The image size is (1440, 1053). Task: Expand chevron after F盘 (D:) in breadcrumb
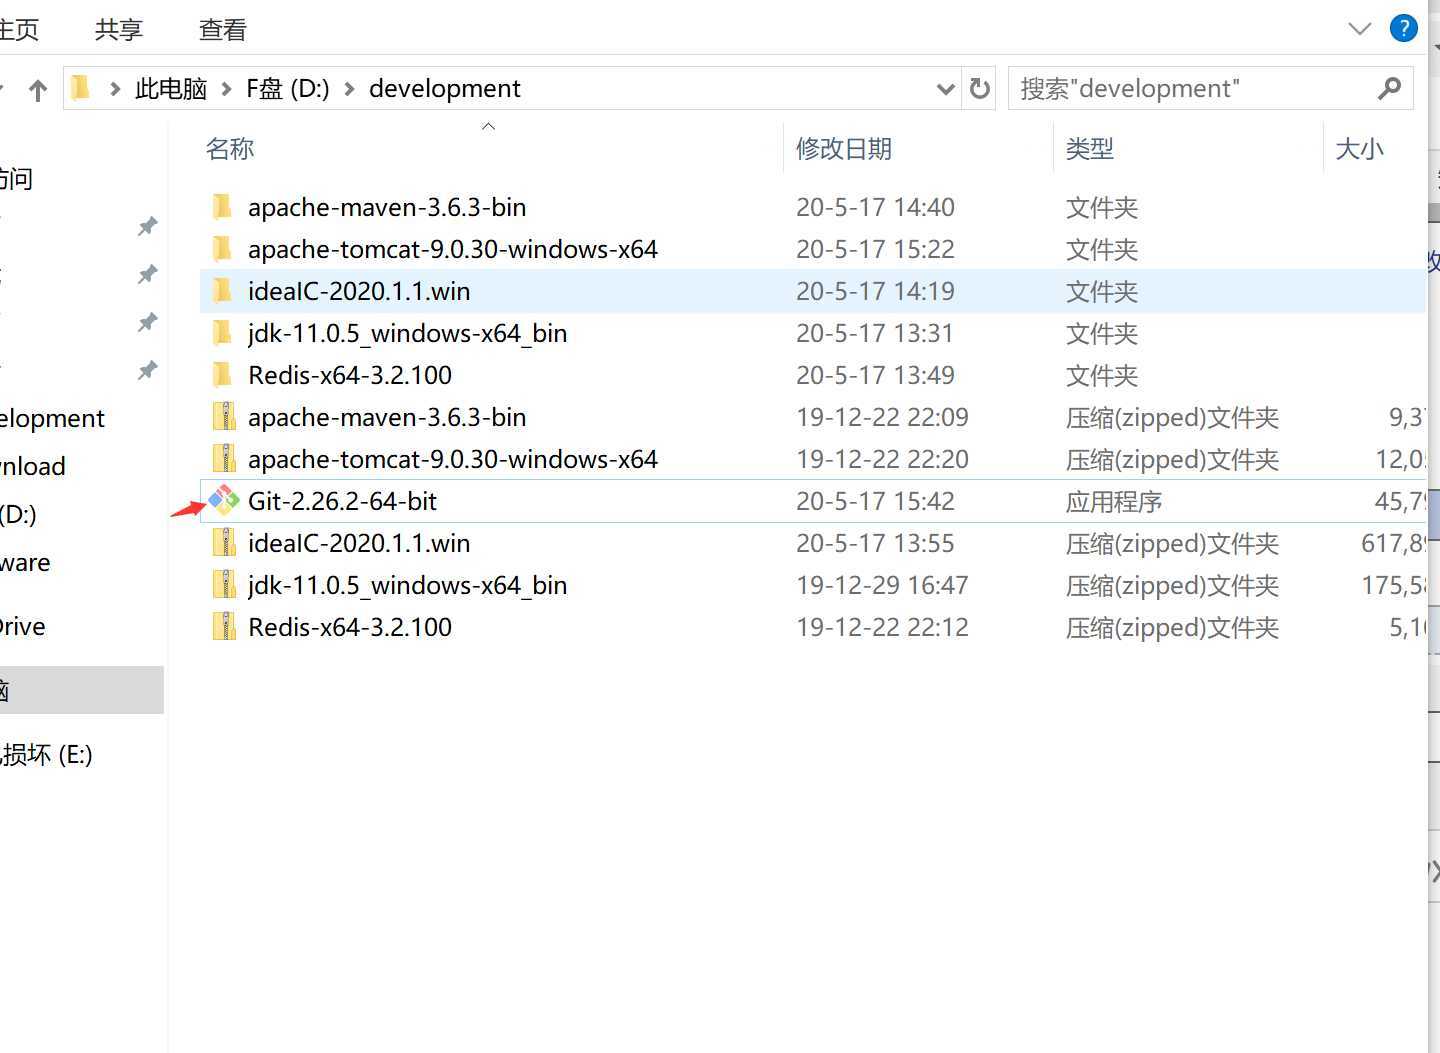349,89
